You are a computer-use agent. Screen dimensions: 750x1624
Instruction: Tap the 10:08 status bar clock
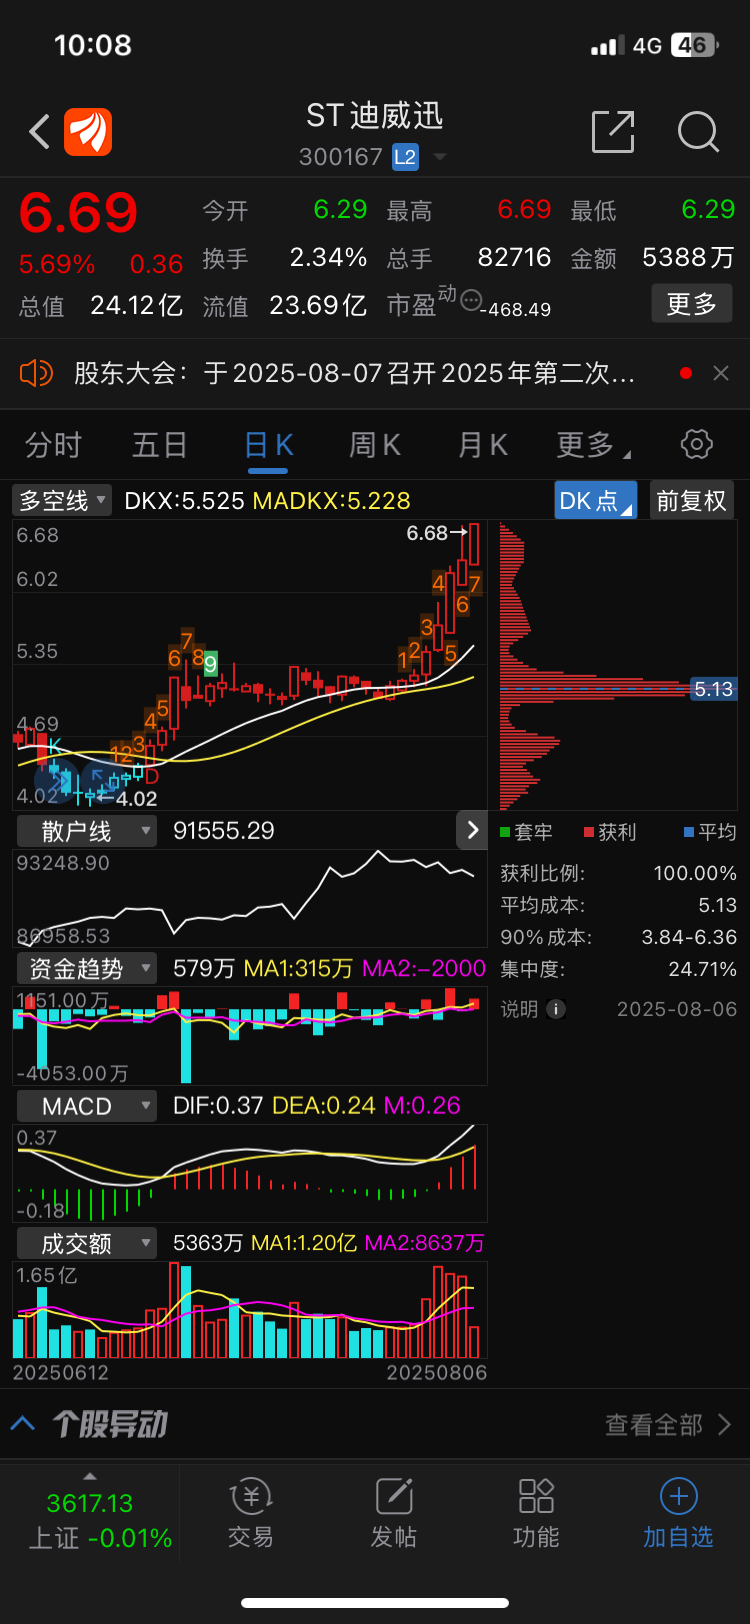tap(93, 45)
